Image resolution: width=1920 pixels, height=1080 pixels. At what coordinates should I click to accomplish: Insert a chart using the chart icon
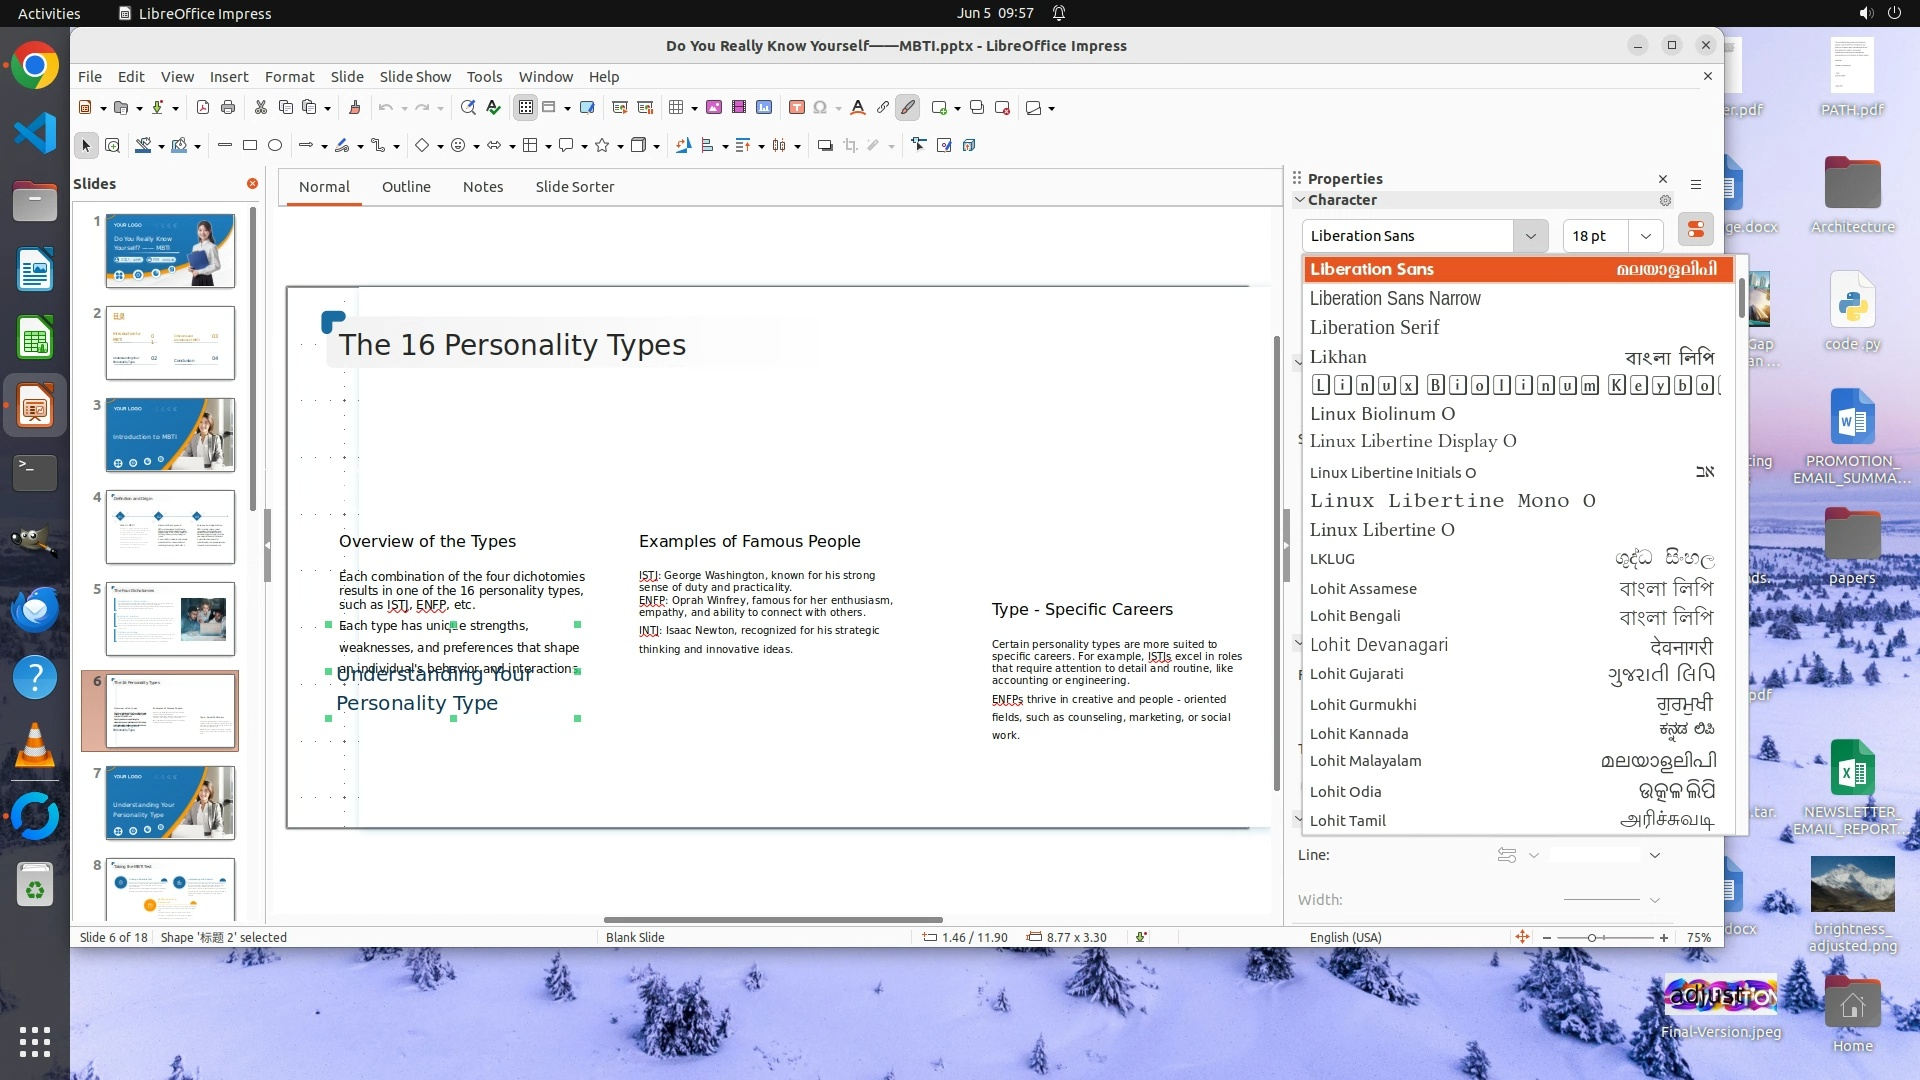pyautogui.click(x=764, y=108)
